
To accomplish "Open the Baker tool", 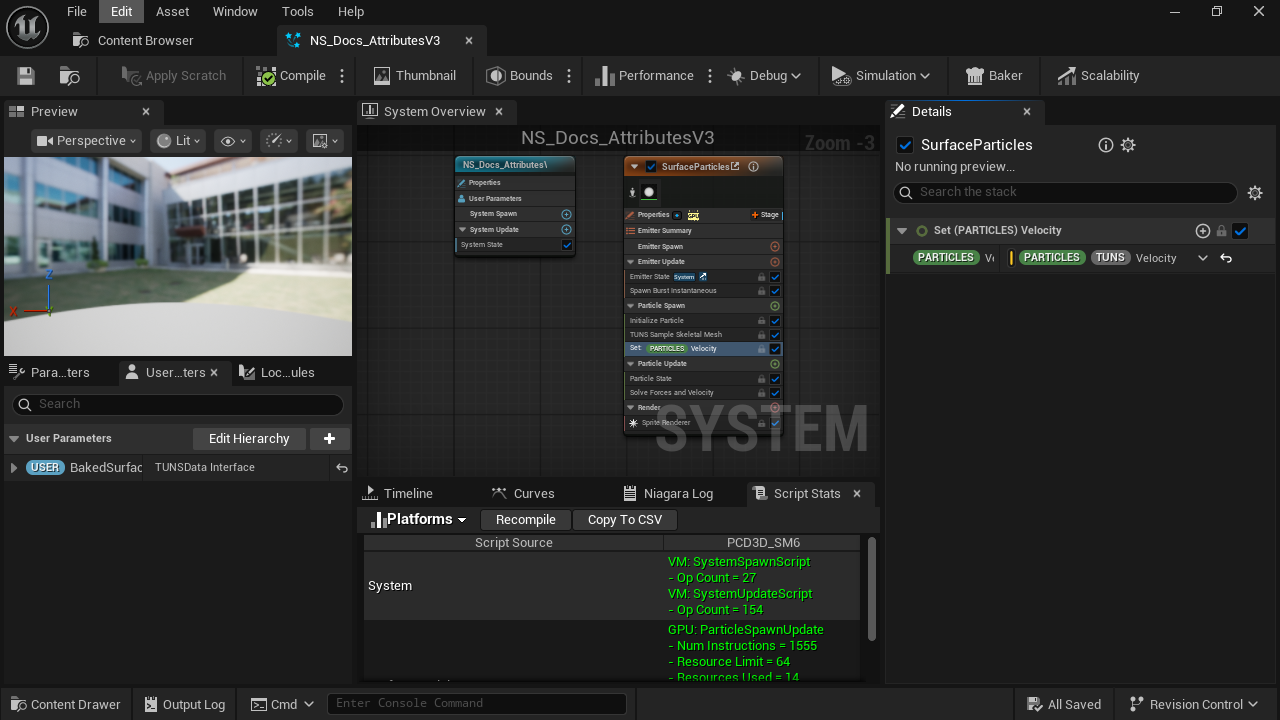I will tap(994, 76).
